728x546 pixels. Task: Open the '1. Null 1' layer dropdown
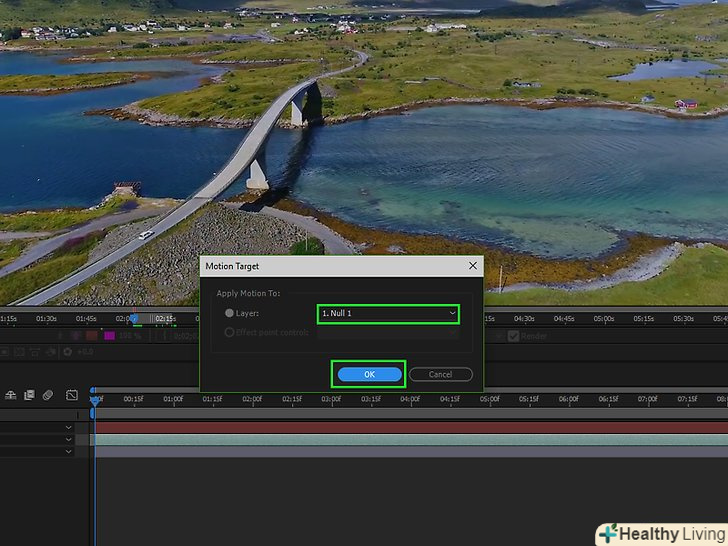(388, 313)
